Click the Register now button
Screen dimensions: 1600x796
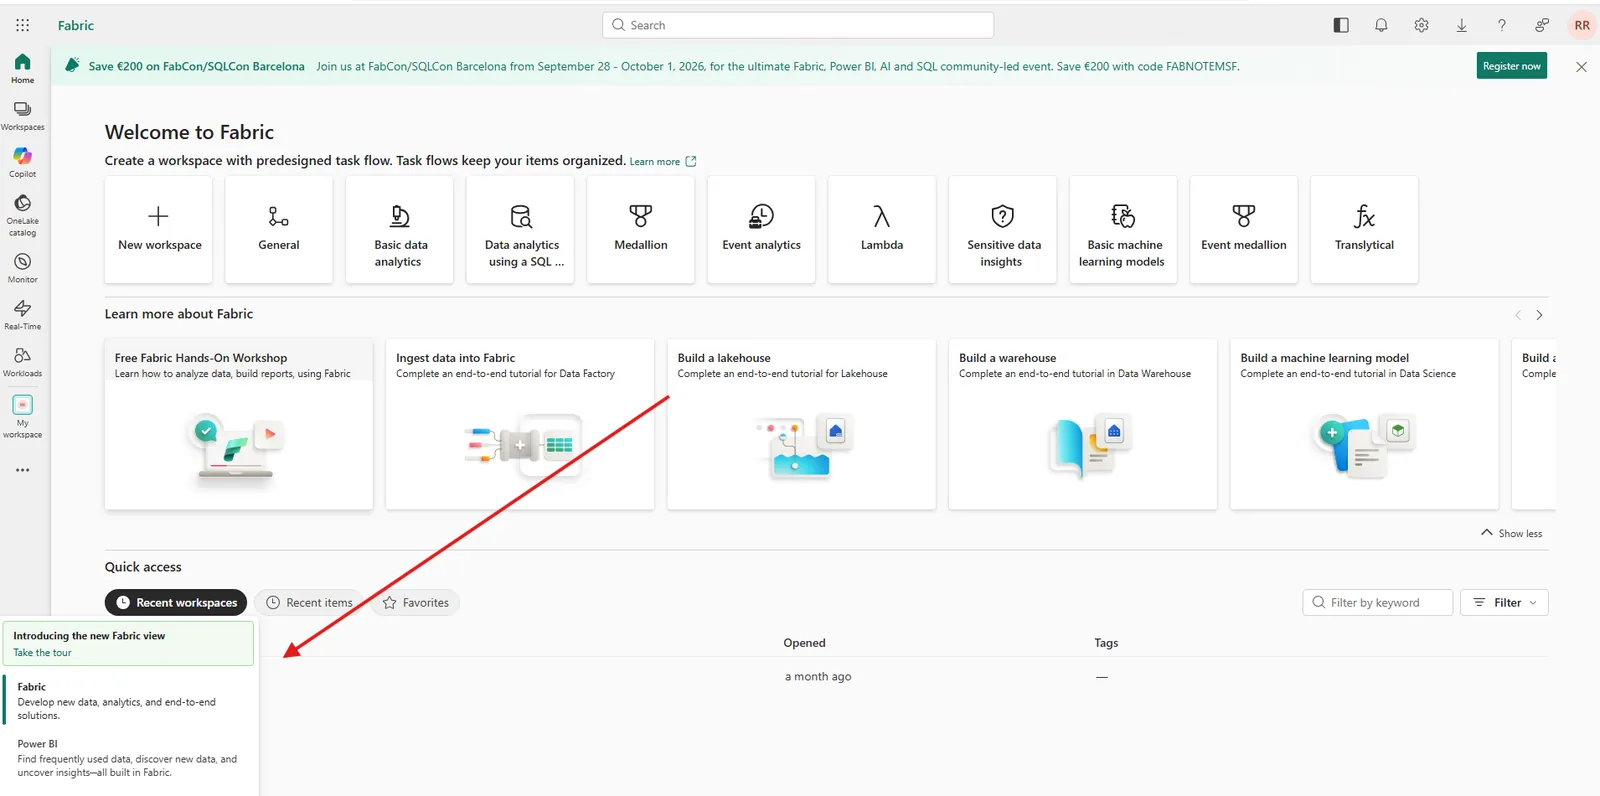click(1511, 66)
